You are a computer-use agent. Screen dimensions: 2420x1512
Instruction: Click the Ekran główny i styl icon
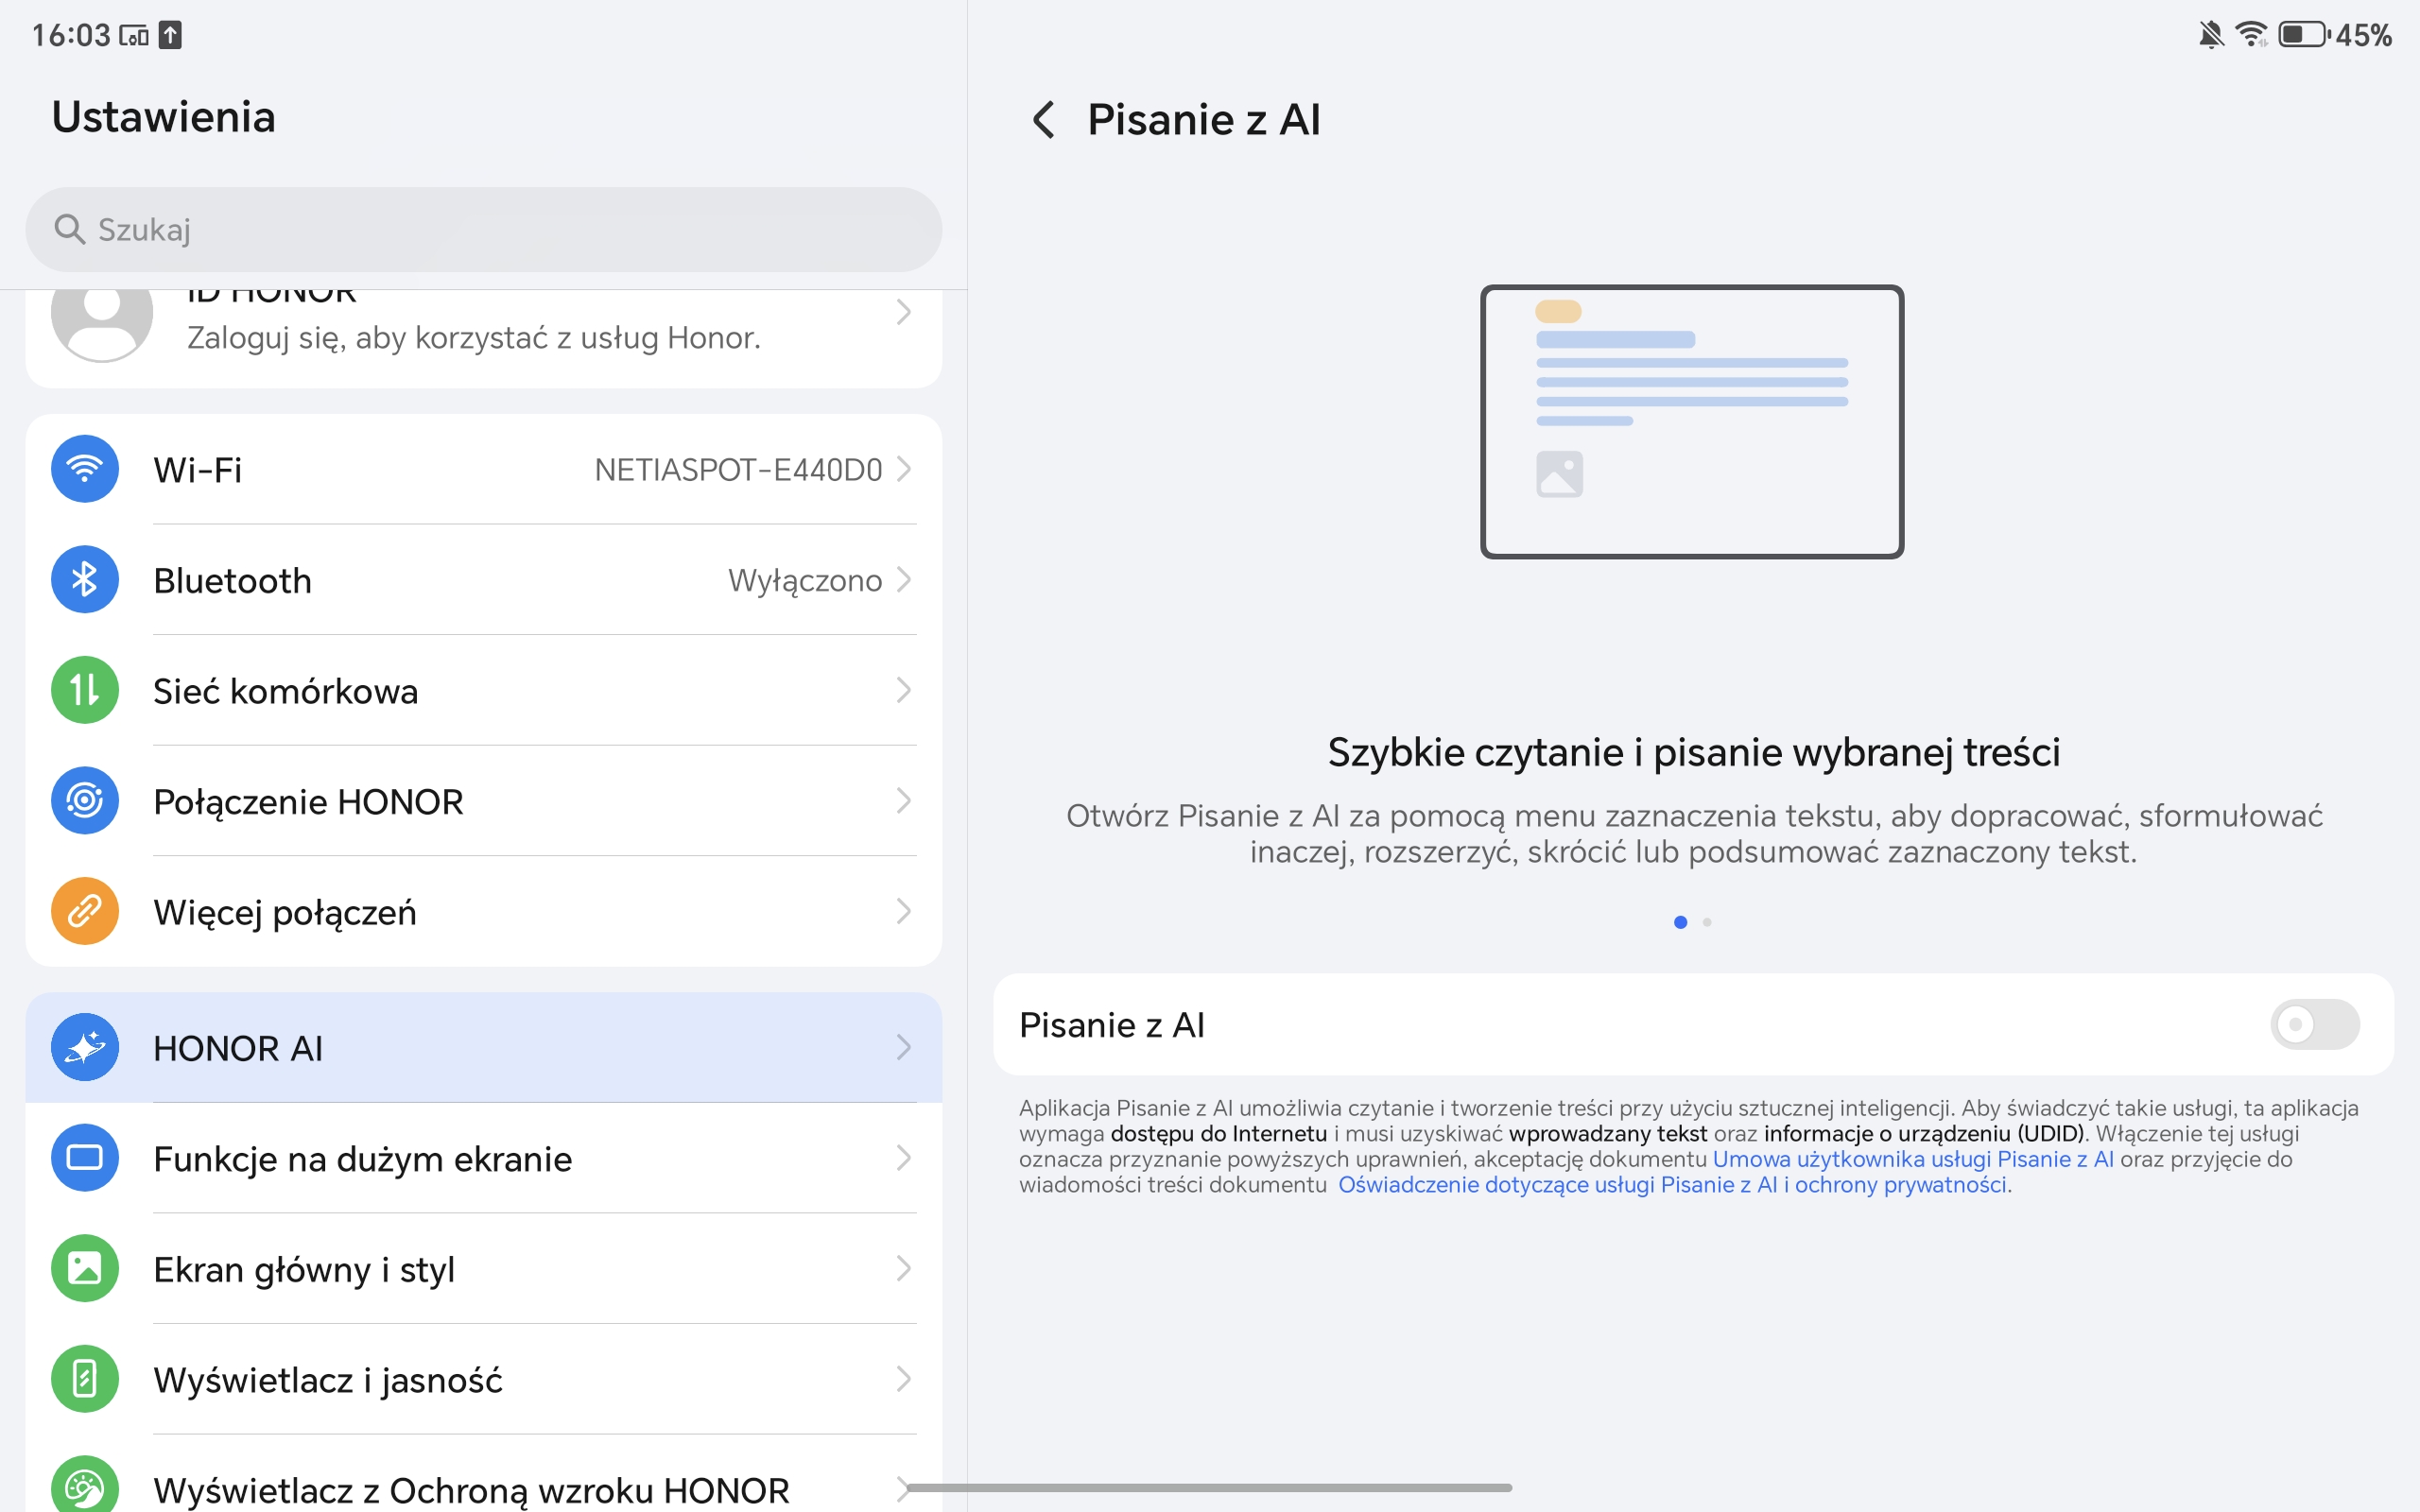tap(85, 1268)
